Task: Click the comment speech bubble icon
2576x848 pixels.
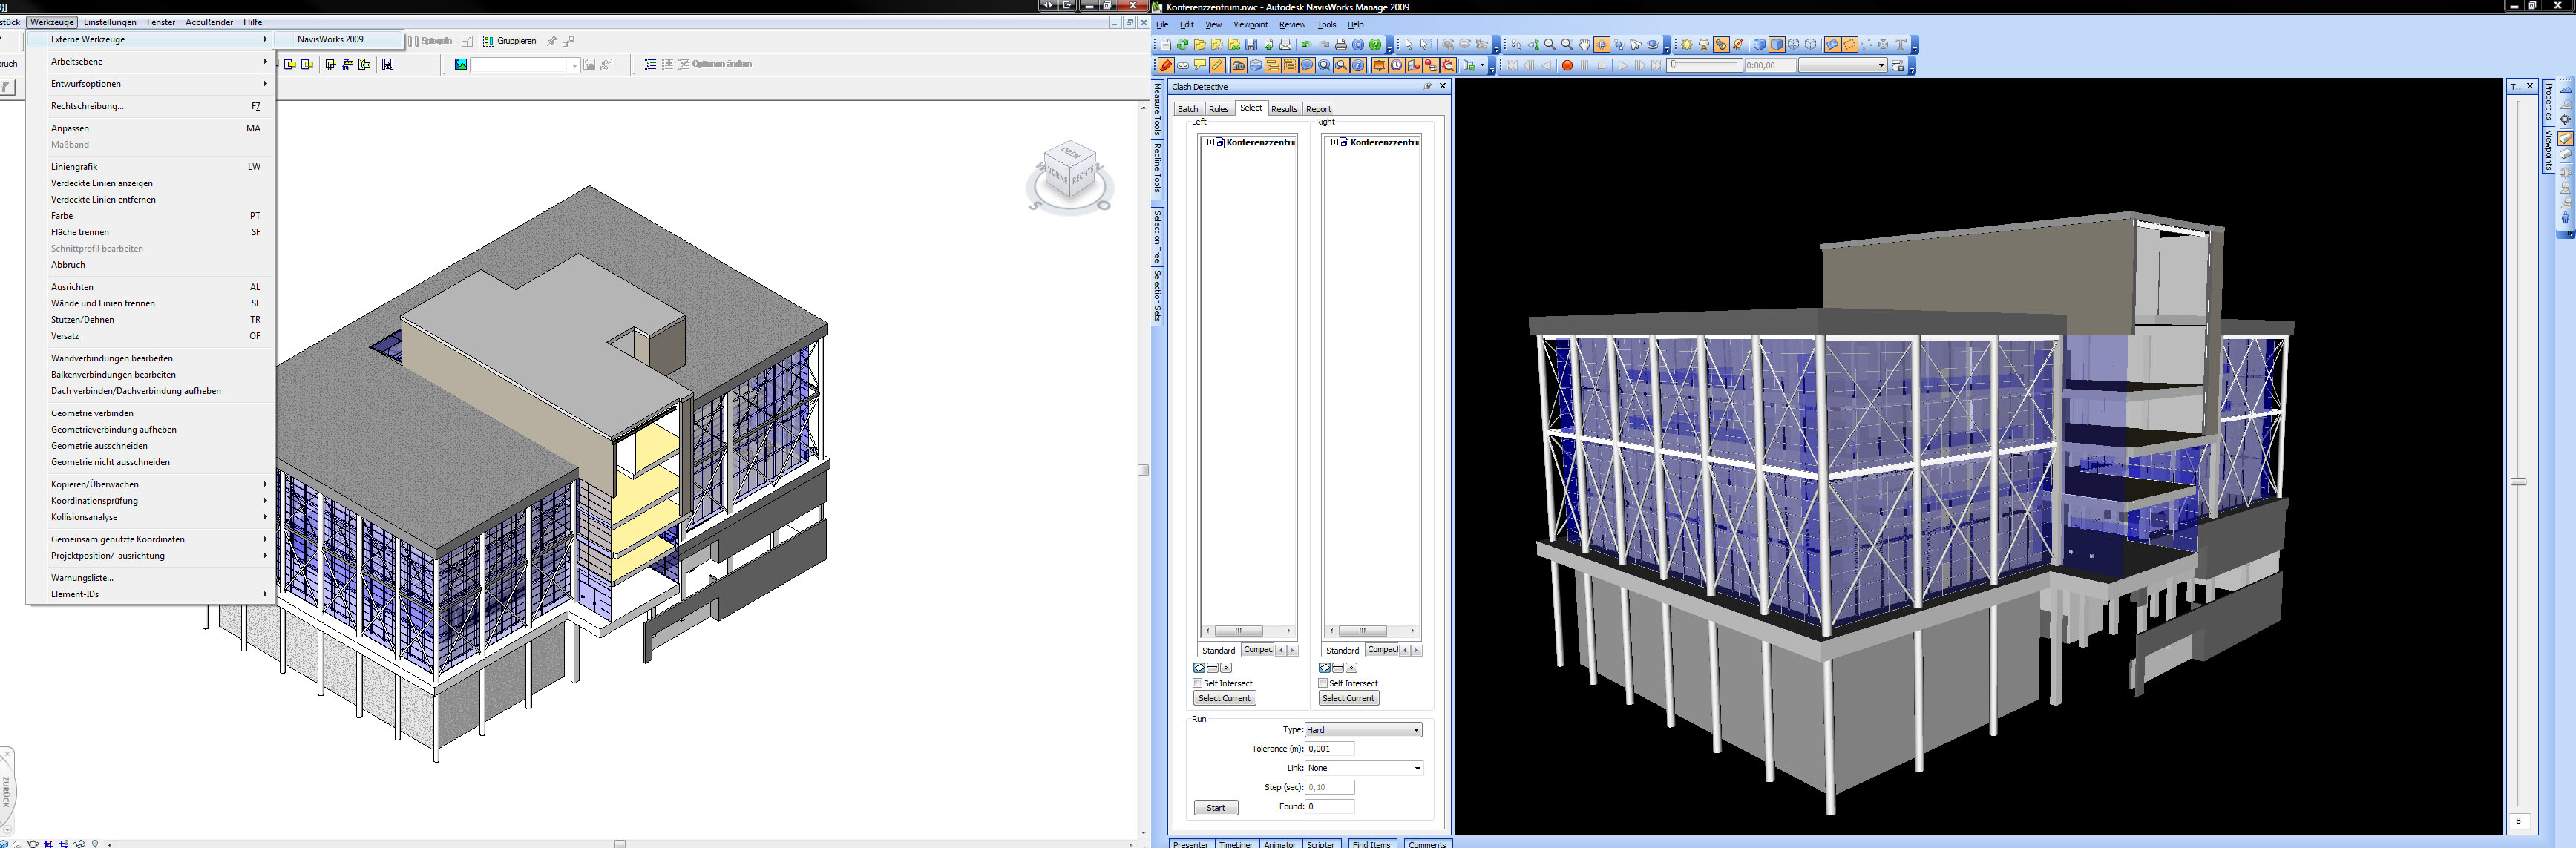Action: click(1307, 65)
